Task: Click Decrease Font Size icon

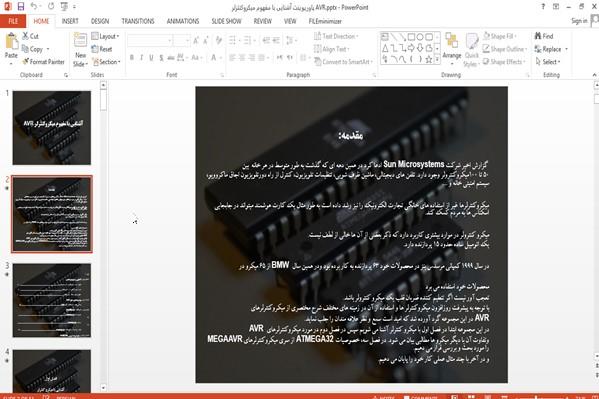Action: [206, 41]
